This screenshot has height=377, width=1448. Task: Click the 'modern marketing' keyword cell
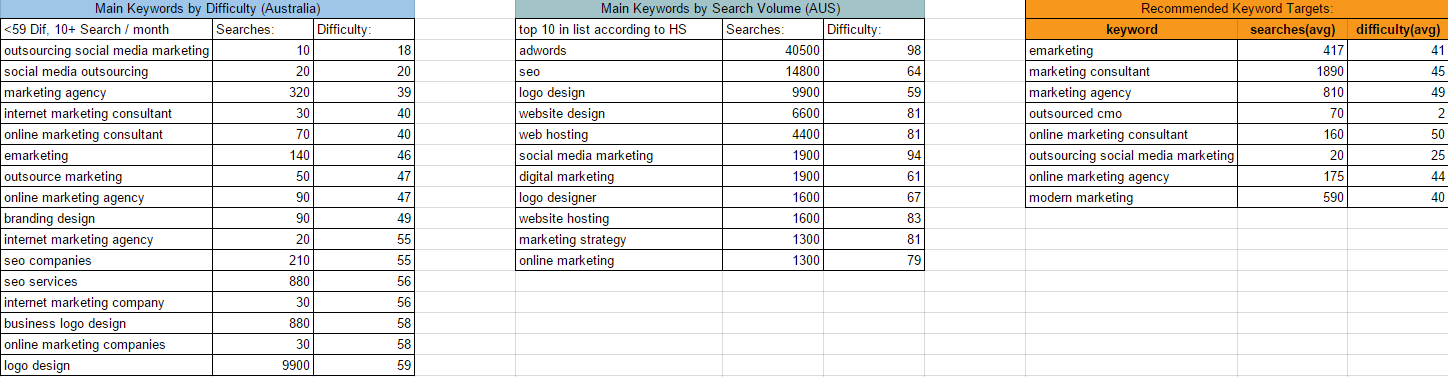[1132, 197]
